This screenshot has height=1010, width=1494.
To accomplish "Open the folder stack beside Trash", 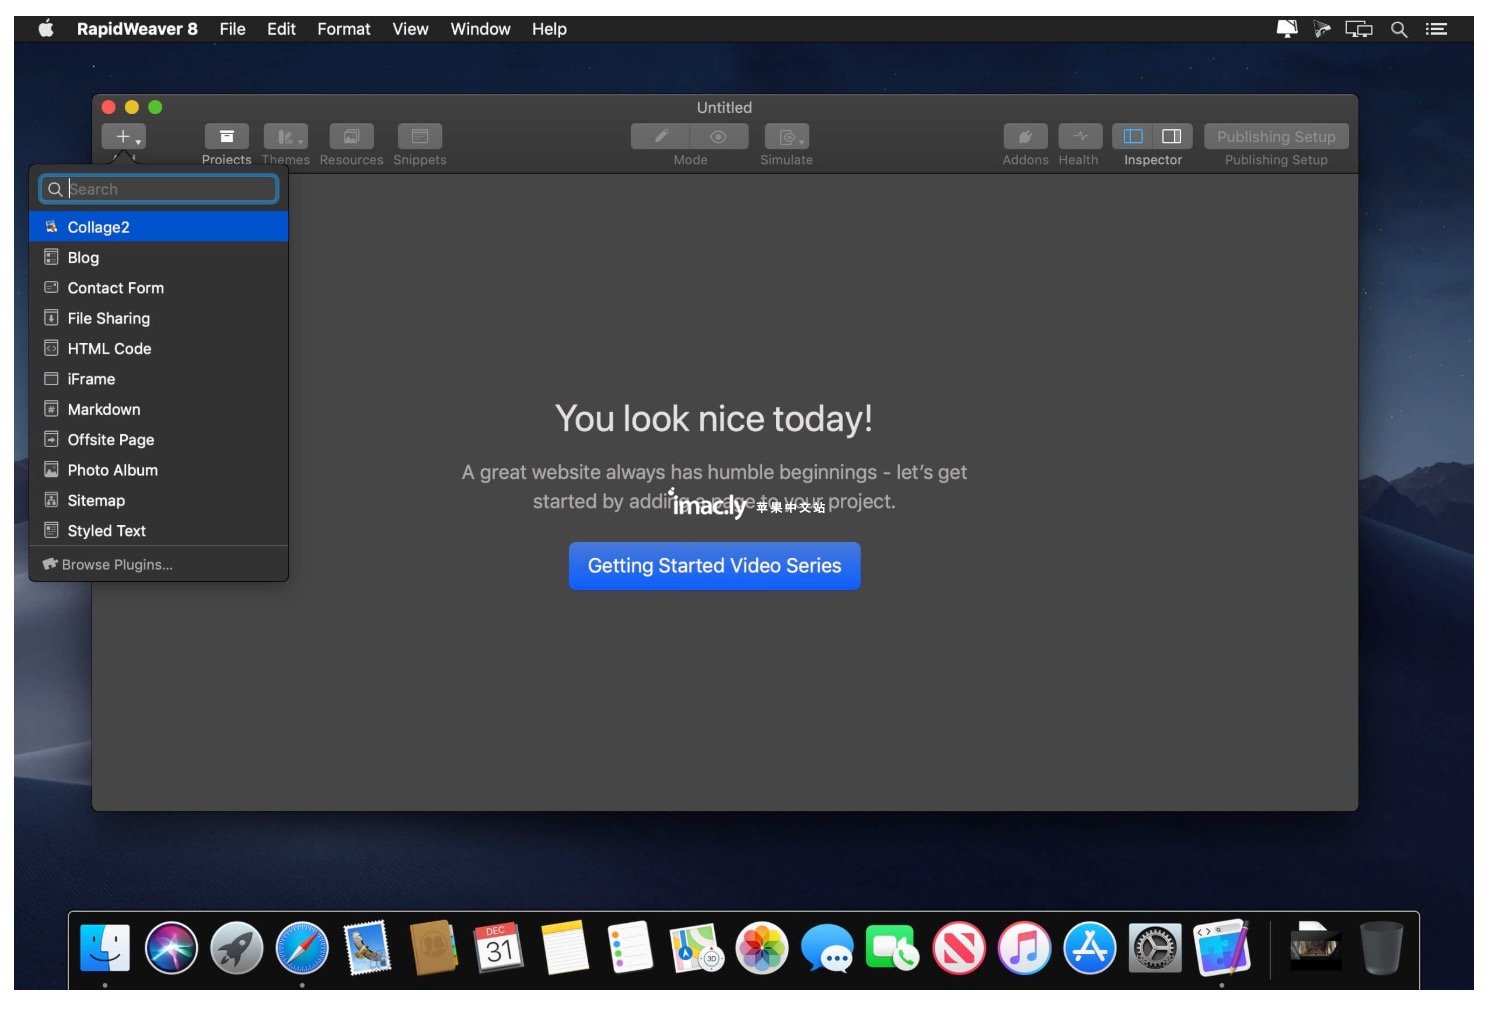I will 1314,948.
